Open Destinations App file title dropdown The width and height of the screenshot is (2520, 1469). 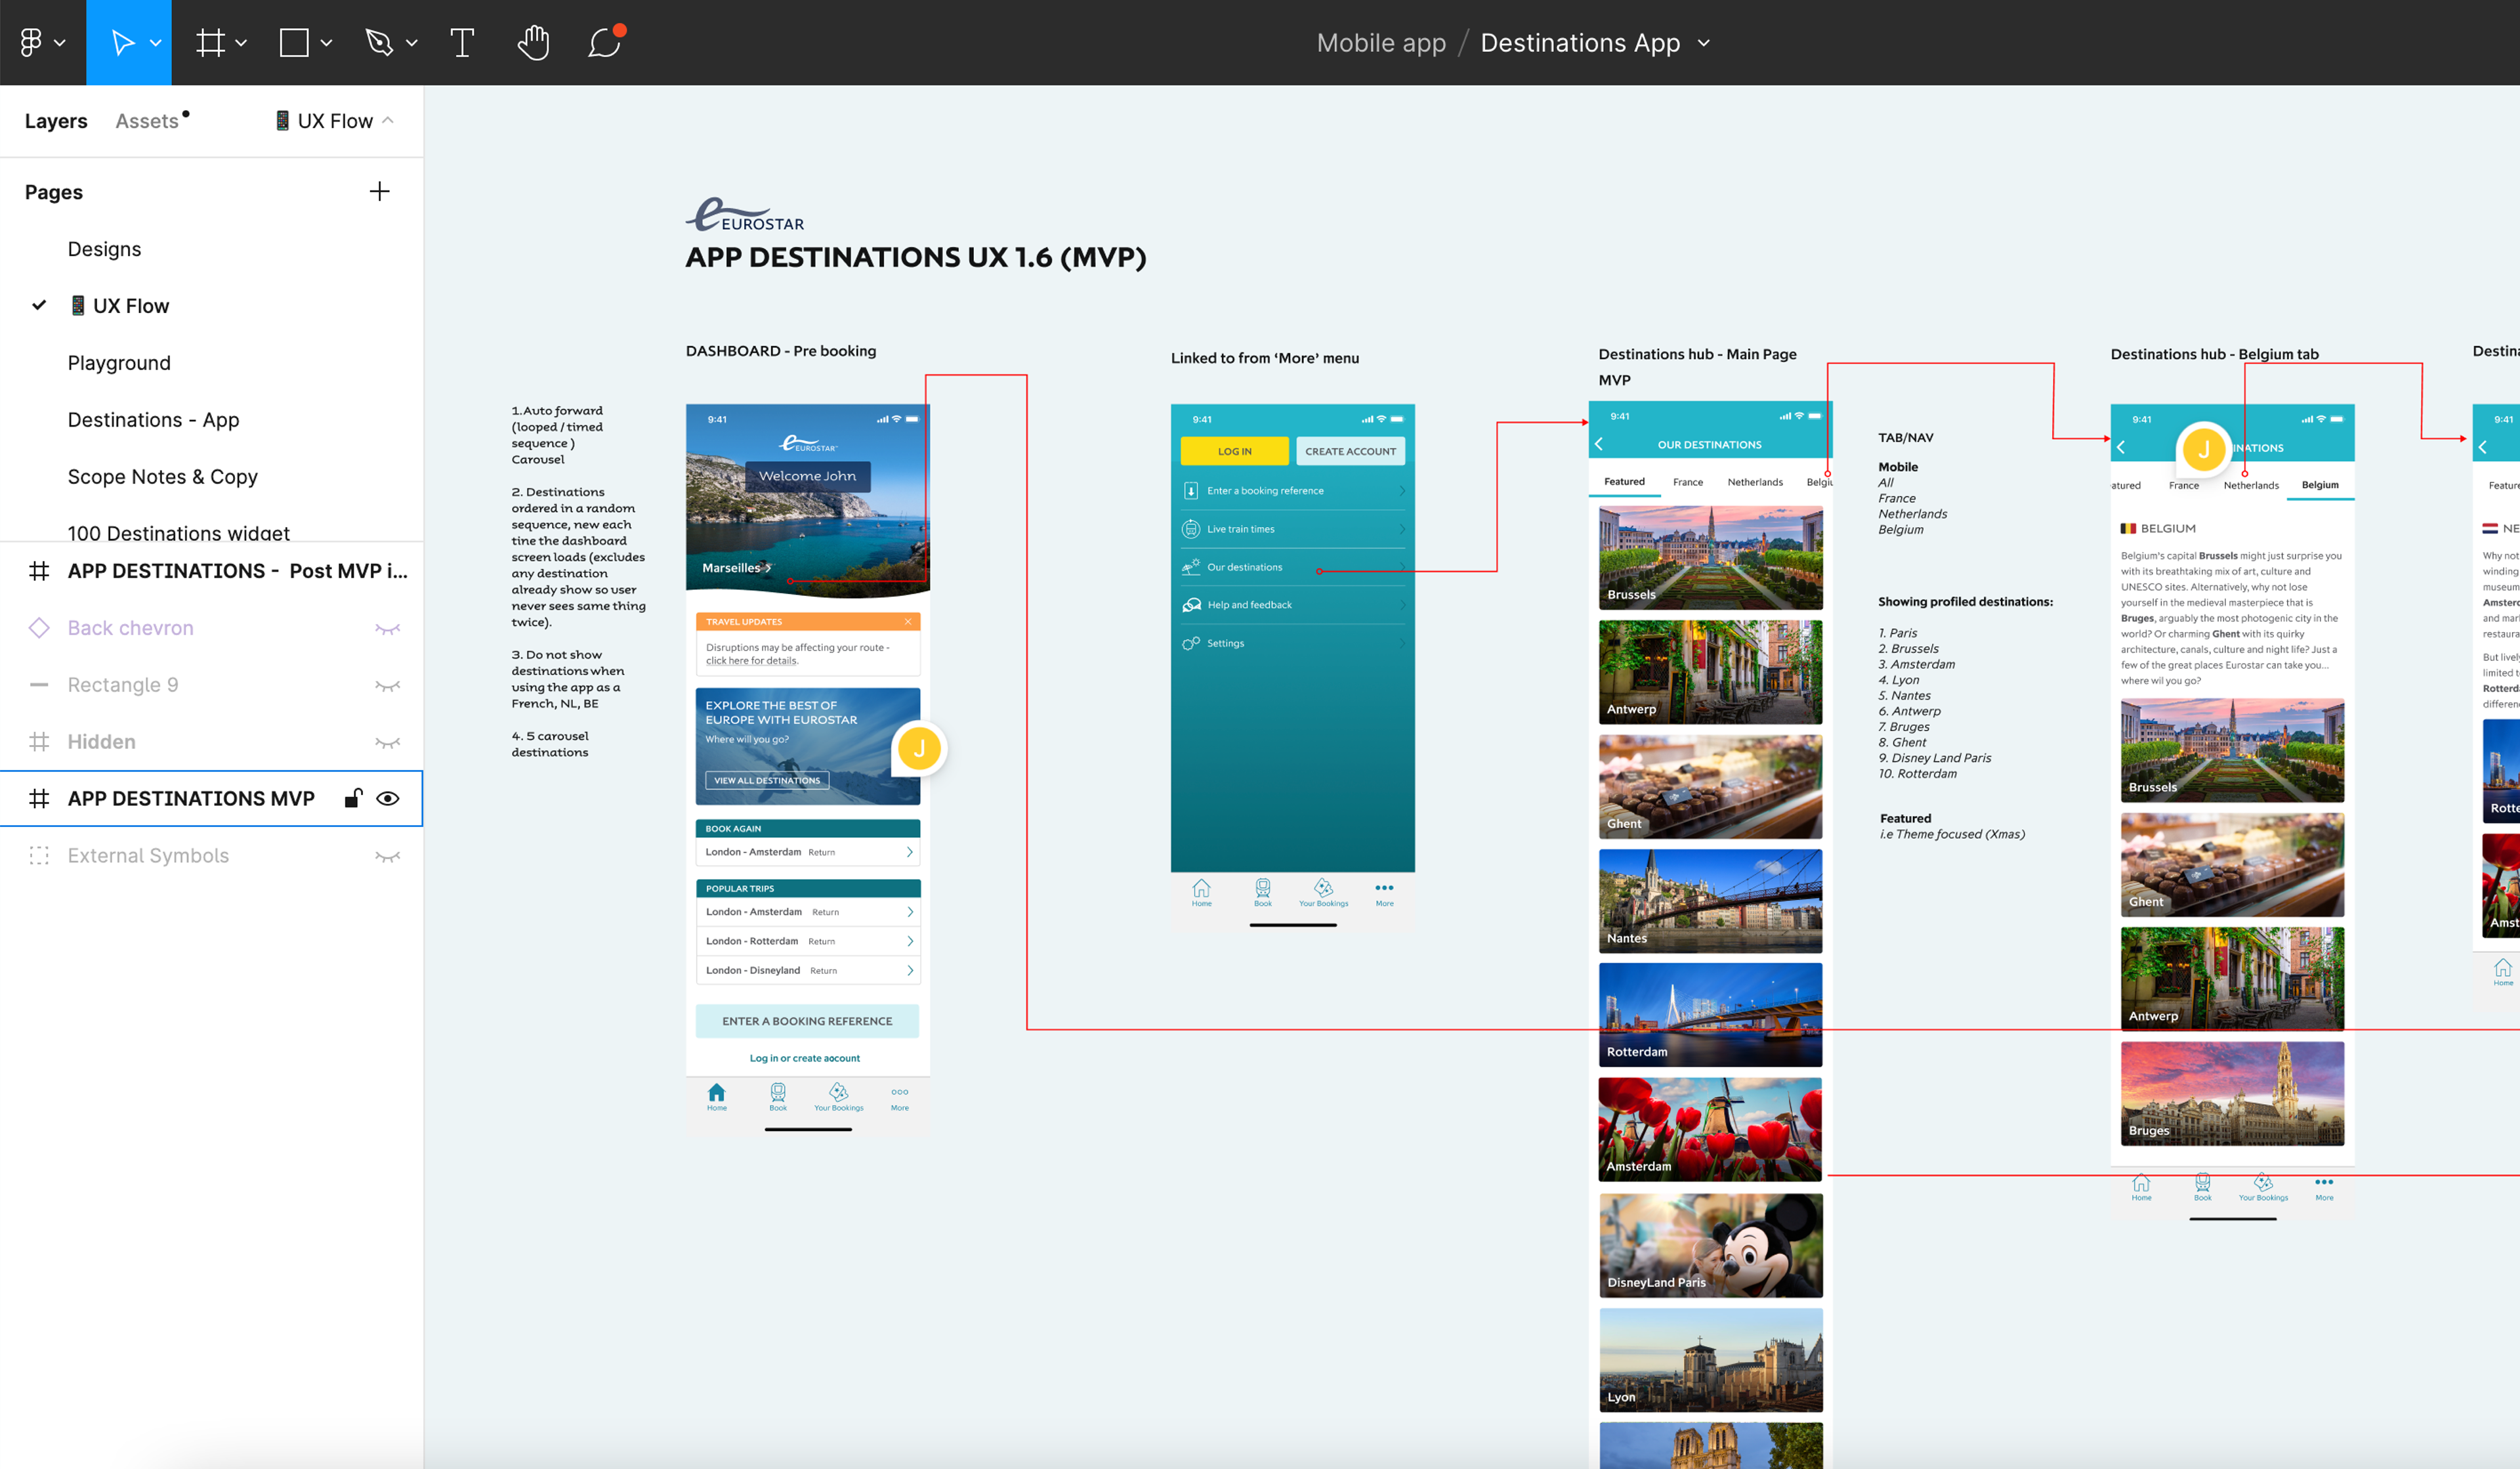point(1704,43)
